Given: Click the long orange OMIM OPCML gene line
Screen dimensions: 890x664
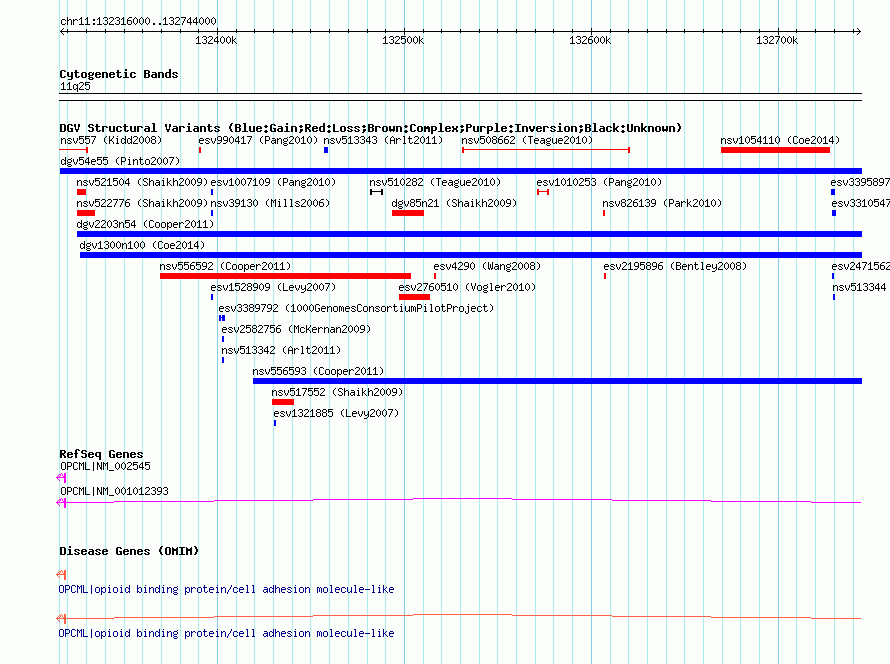Looking at the screenshot, I should pos(459,617).
